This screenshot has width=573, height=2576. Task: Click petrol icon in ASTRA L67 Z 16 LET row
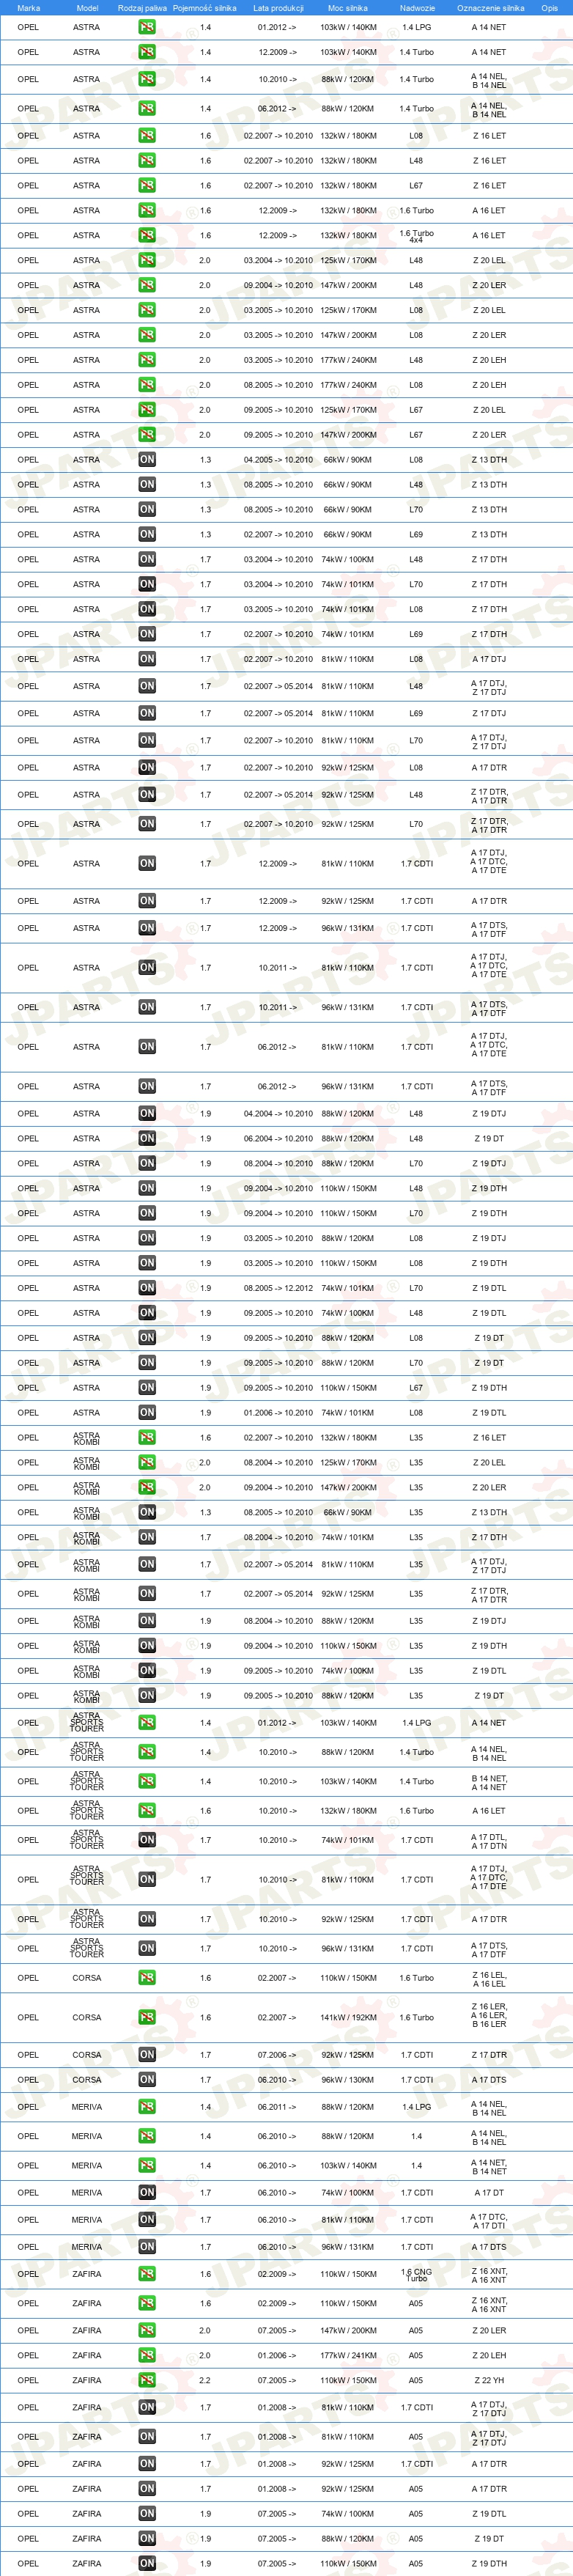point(147,185)
